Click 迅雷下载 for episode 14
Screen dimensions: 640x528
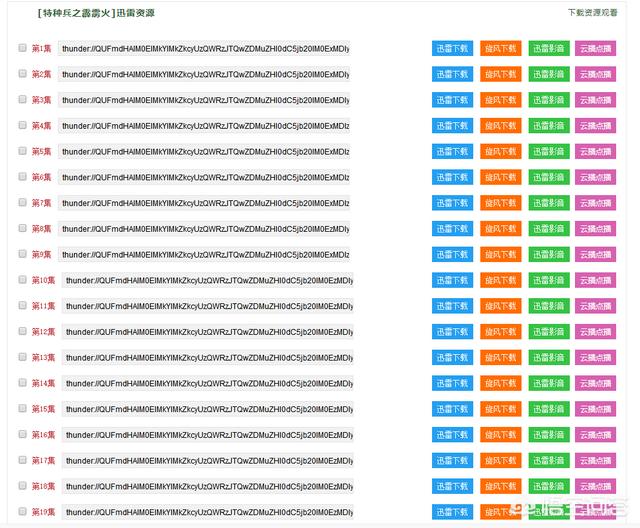coord(452,383)
